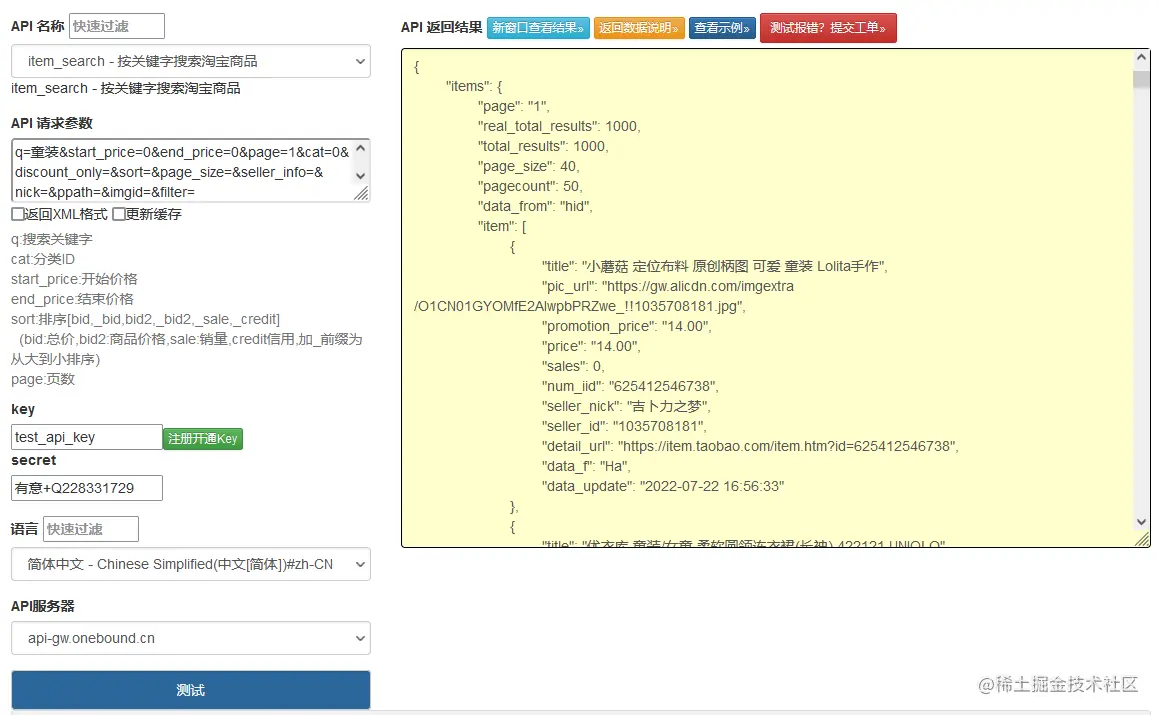Click the 语言 quick filter input
The height and width of the screenshot is (715, 1159).
91,529
